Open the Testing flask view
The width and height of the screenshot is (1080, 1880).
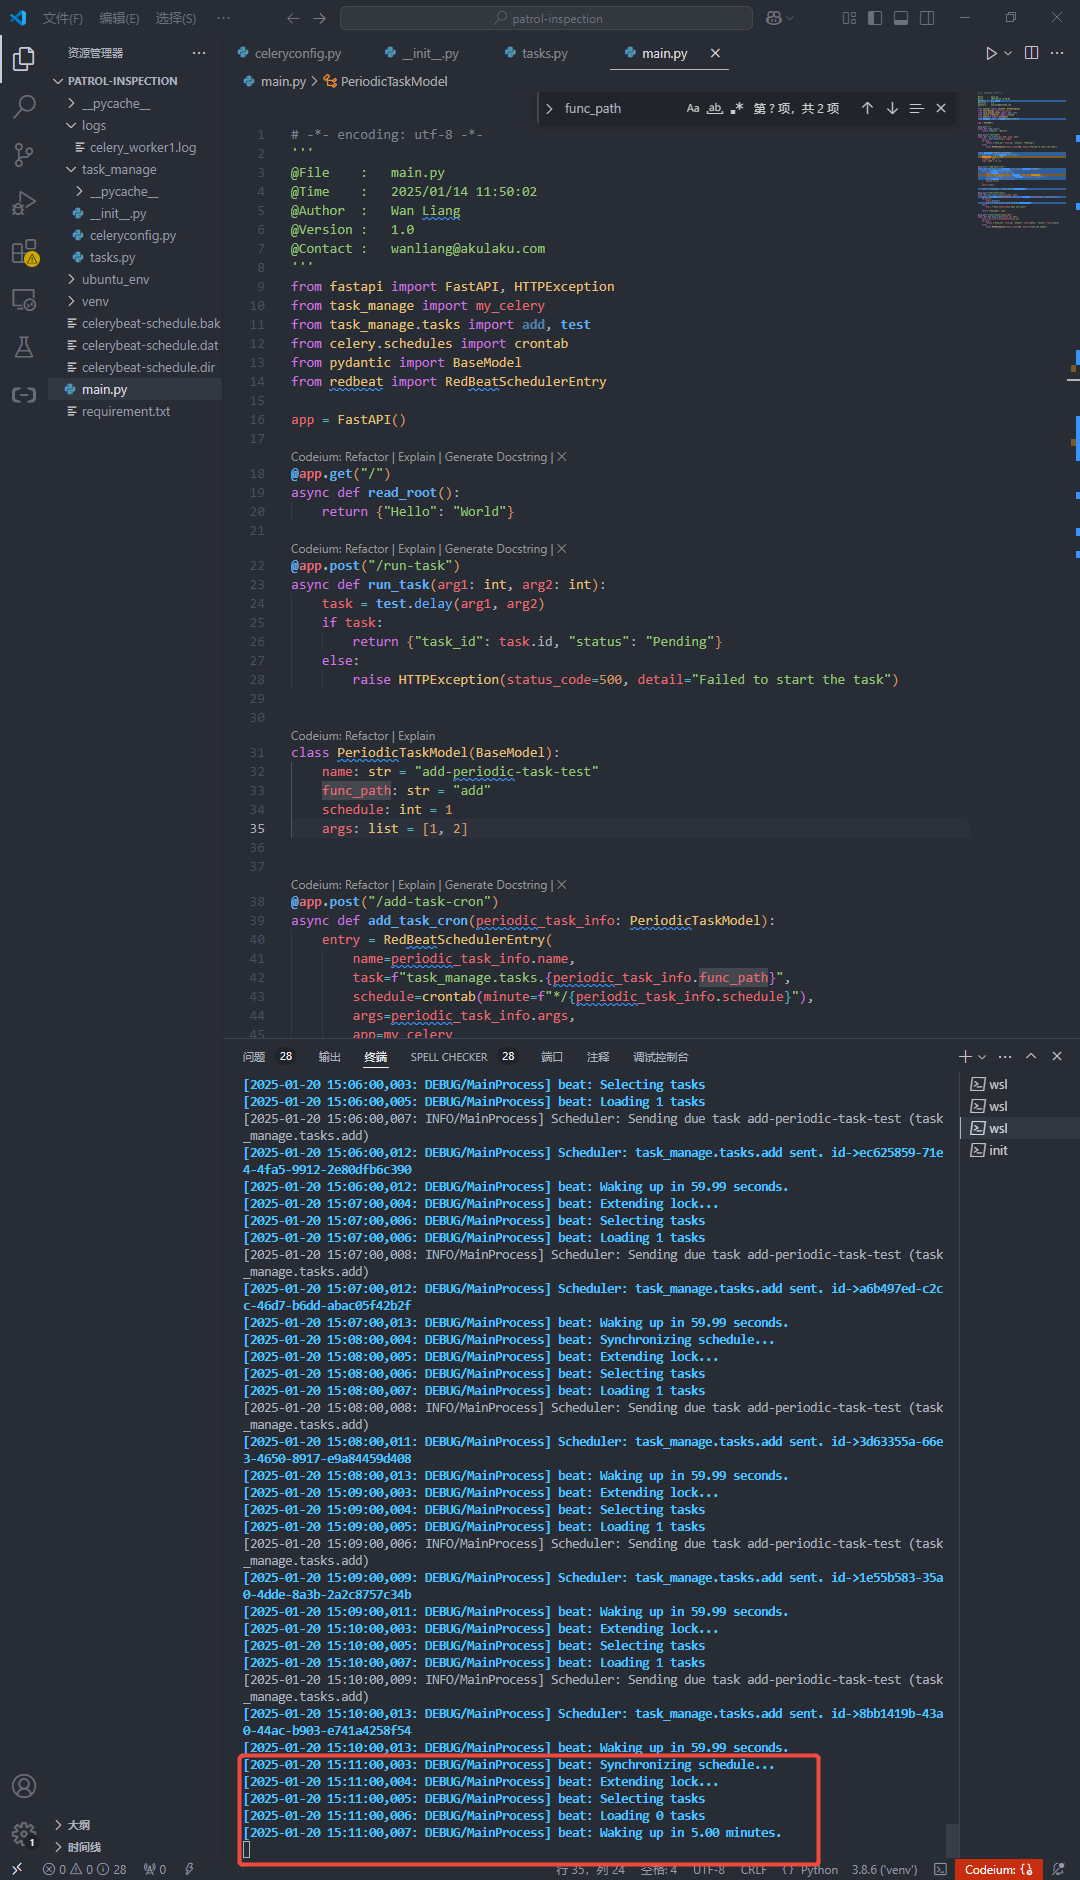pyautogui.click(x=24, y=347)
